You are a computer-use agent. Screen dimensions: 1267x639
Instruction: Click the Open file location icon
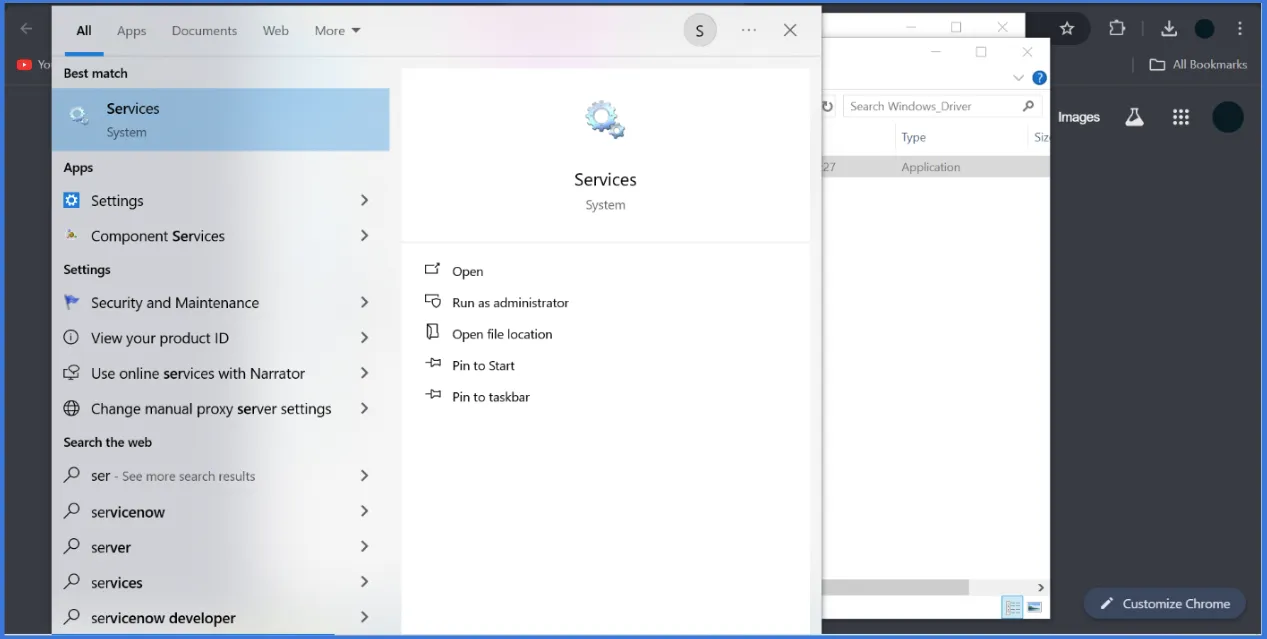pos(432,332)
